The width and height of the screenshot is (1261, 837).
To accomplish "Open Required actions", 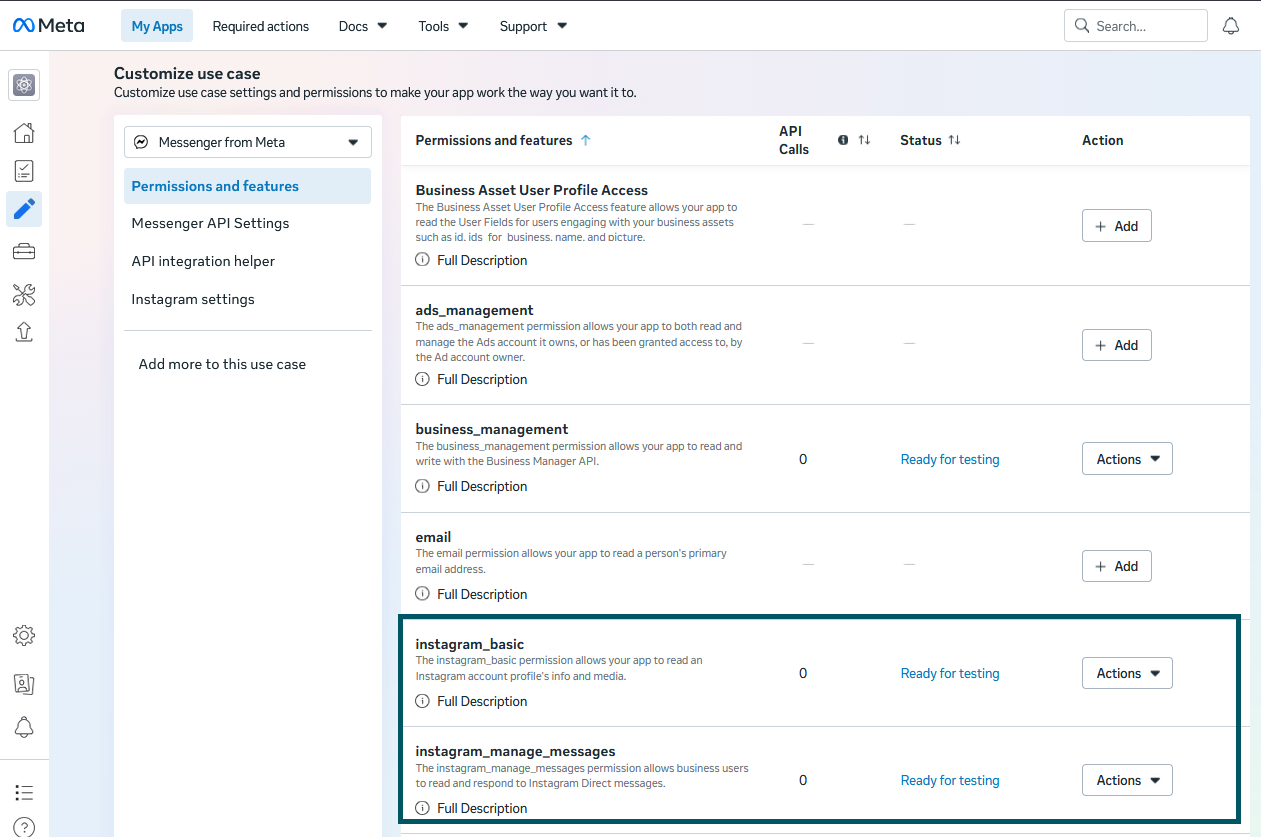I will [x=261, y=26].
